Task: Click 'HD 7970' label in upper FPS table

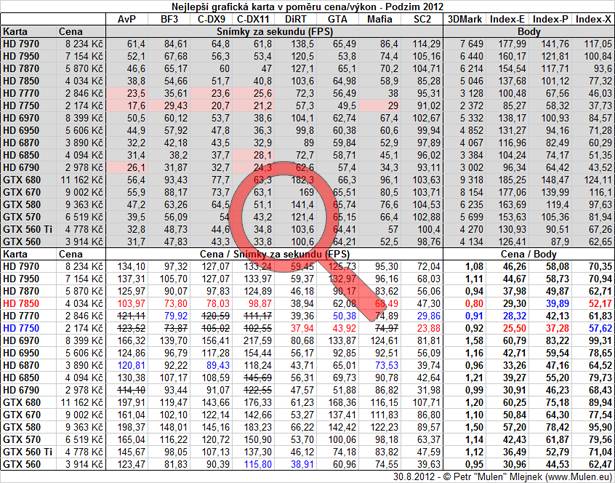Action: click(21, 44)
